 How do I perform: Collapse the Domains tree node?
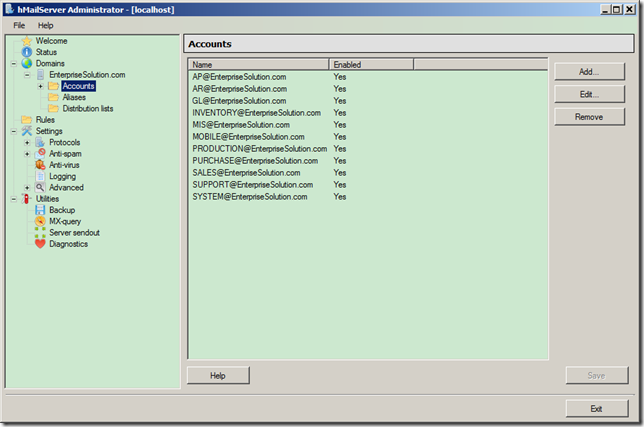click(x=14, y=64)
